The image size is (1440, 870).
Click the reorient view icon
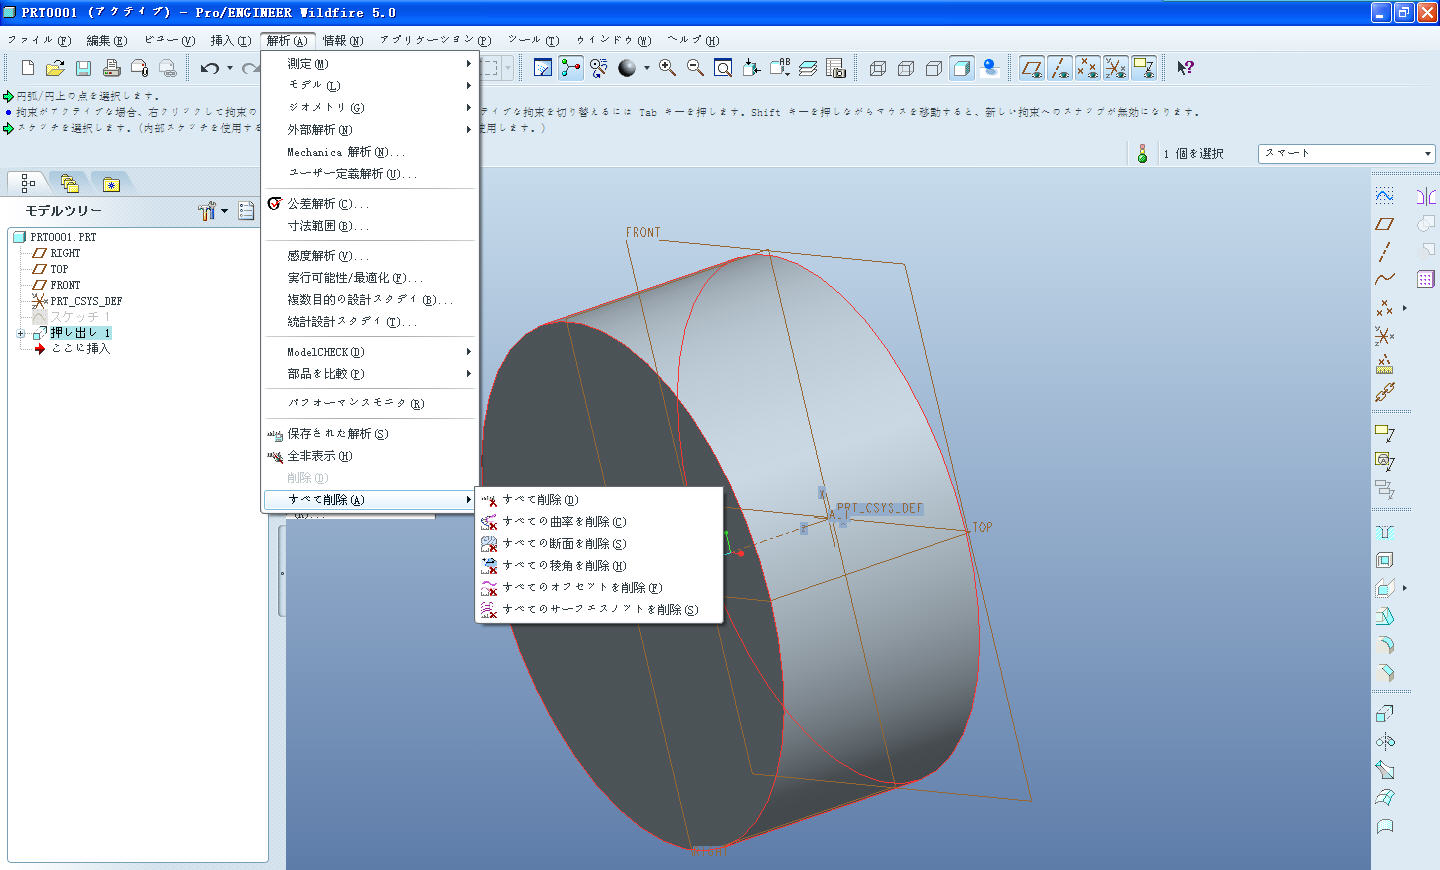click(x=751, y=68)
